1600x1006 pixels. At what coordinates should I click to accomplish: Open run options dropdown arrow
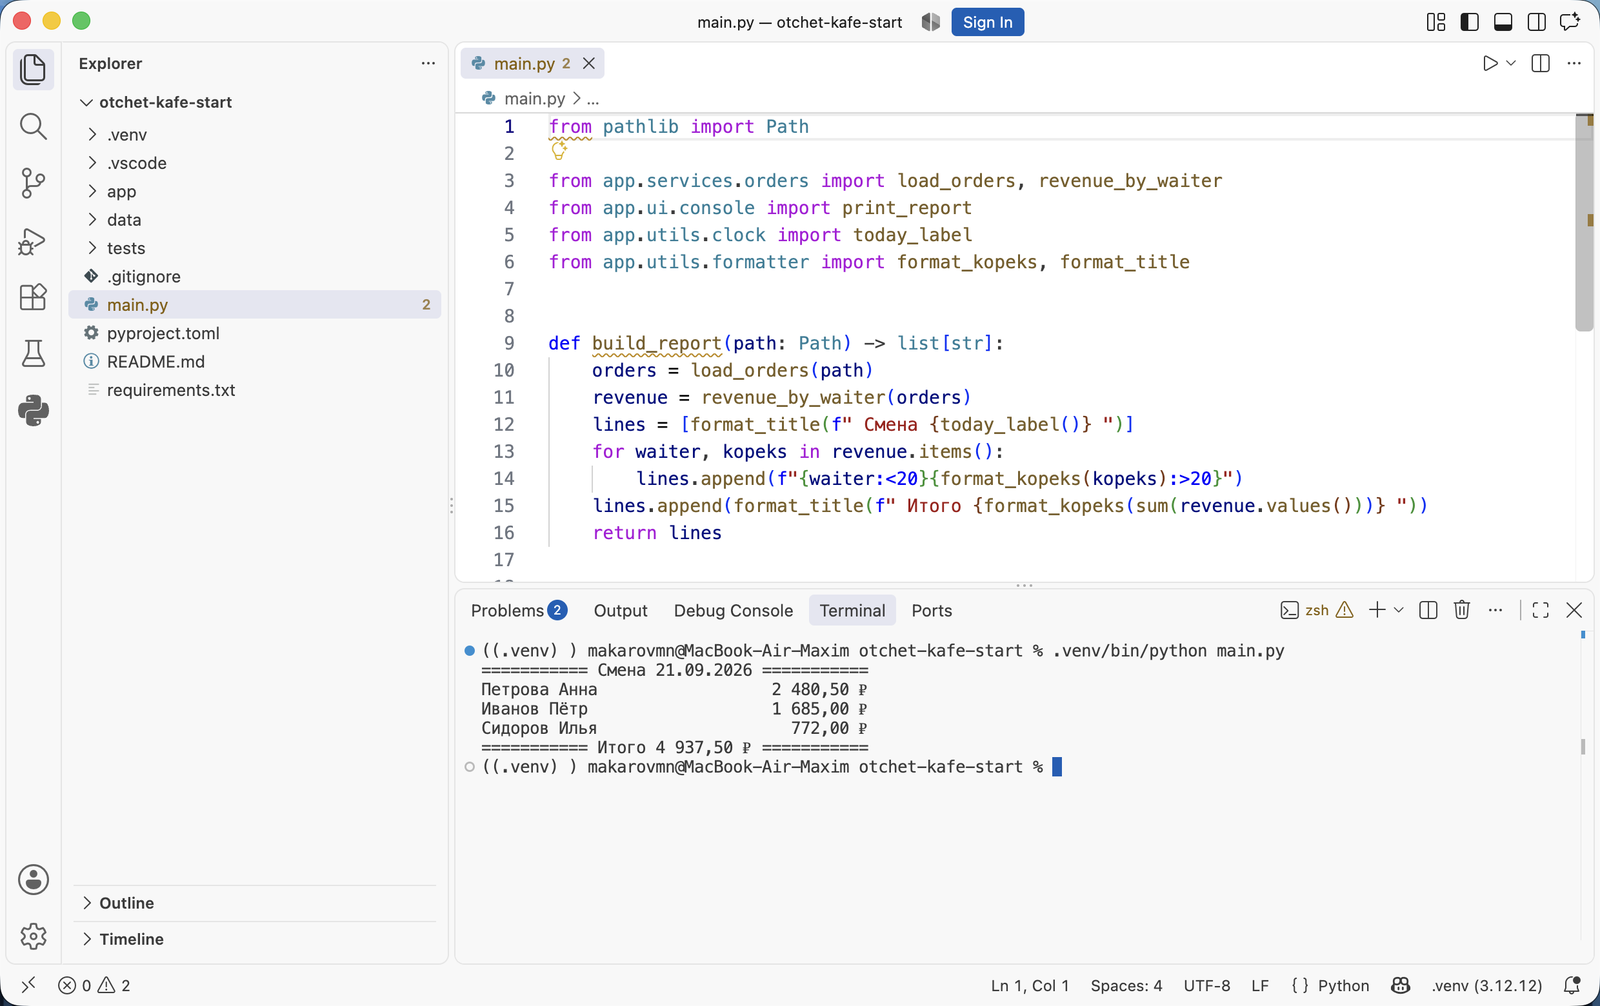tap(1511, 63)
